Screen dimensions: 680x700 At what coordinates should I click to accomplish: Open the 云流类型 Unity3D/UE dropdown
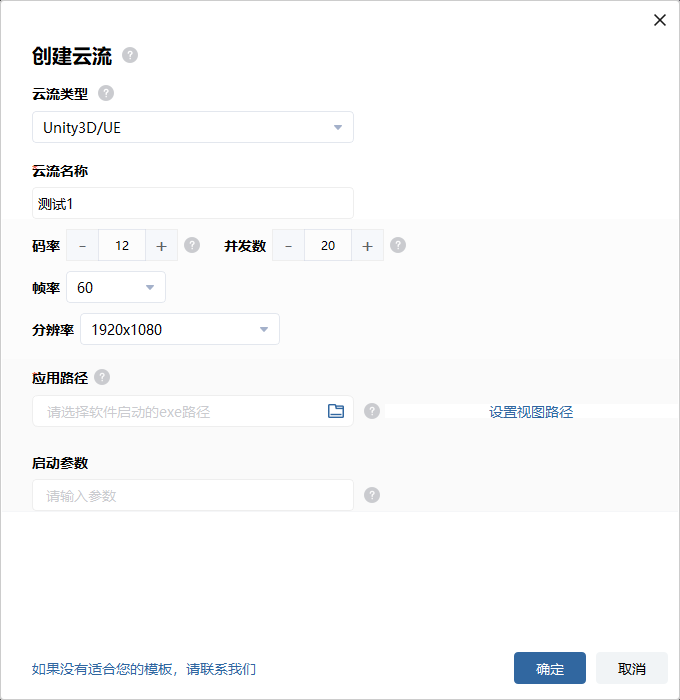(x=192, y=127)
